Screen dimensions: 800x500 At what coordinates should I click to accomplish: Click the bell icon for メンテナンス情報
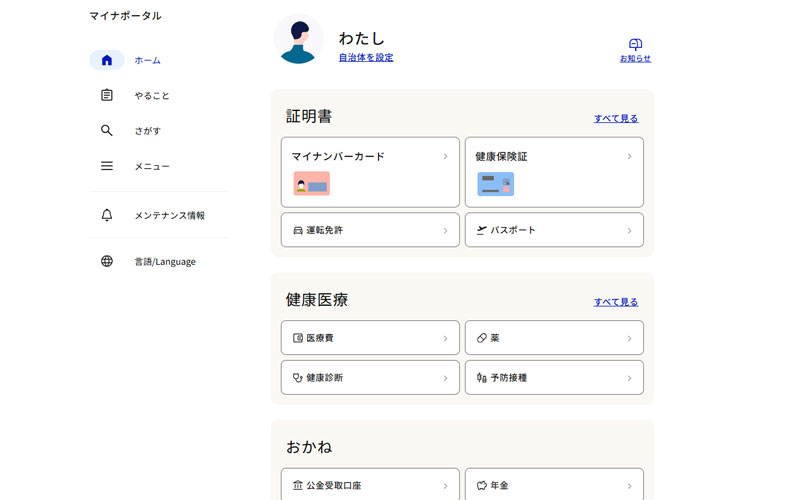[107, 215]
